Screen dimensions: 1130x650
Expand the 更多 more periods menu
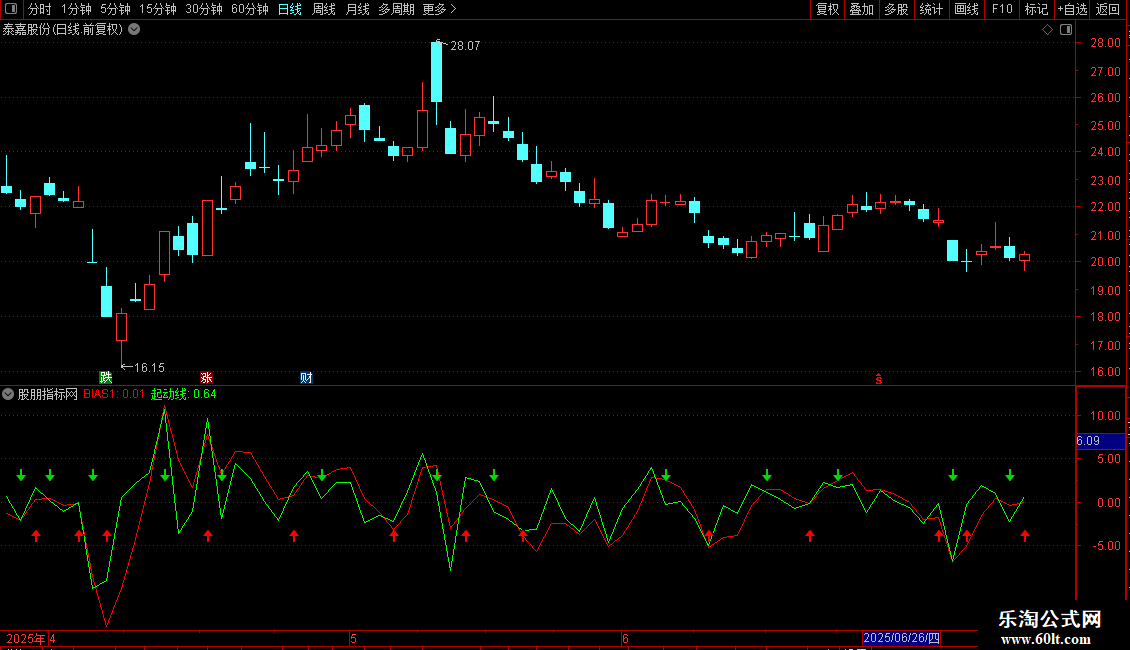pos(439,9)
